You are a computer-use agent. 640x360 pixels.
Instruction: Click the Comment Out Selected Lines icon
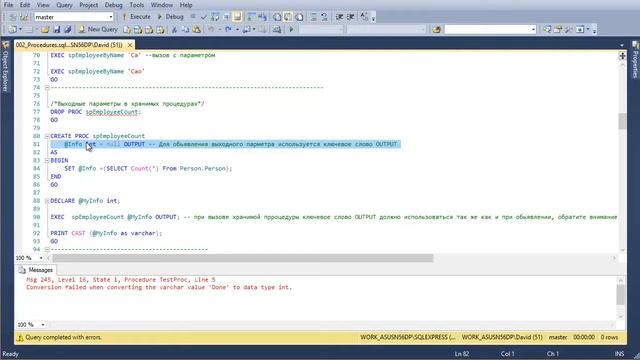[x=313, y=17]
